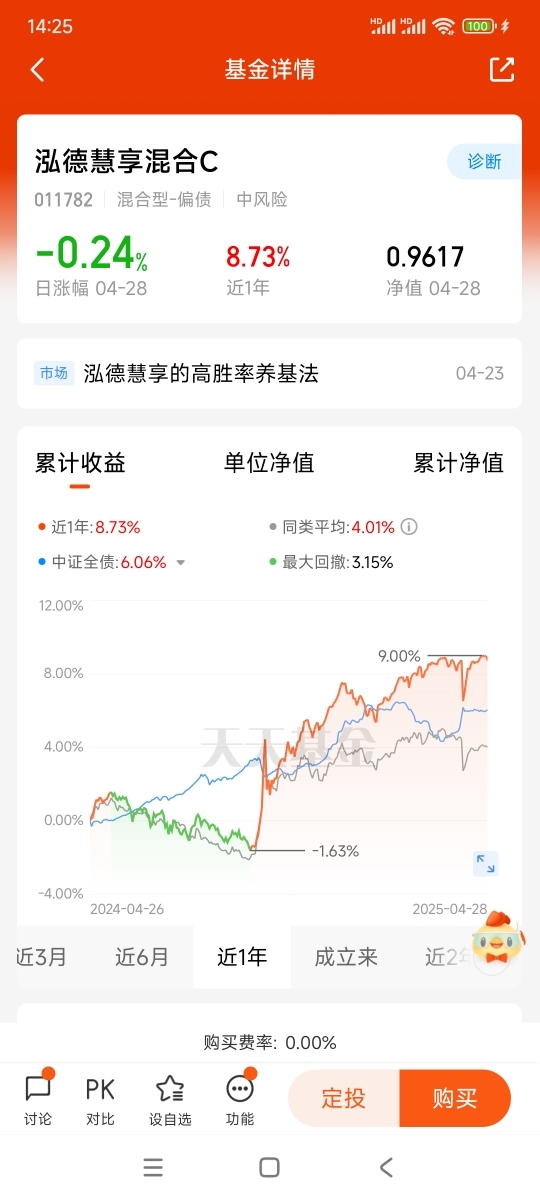Open the 功能 more functions icon
Viewport: 540px width, 1200px height.
click(x=240, y=1099)
